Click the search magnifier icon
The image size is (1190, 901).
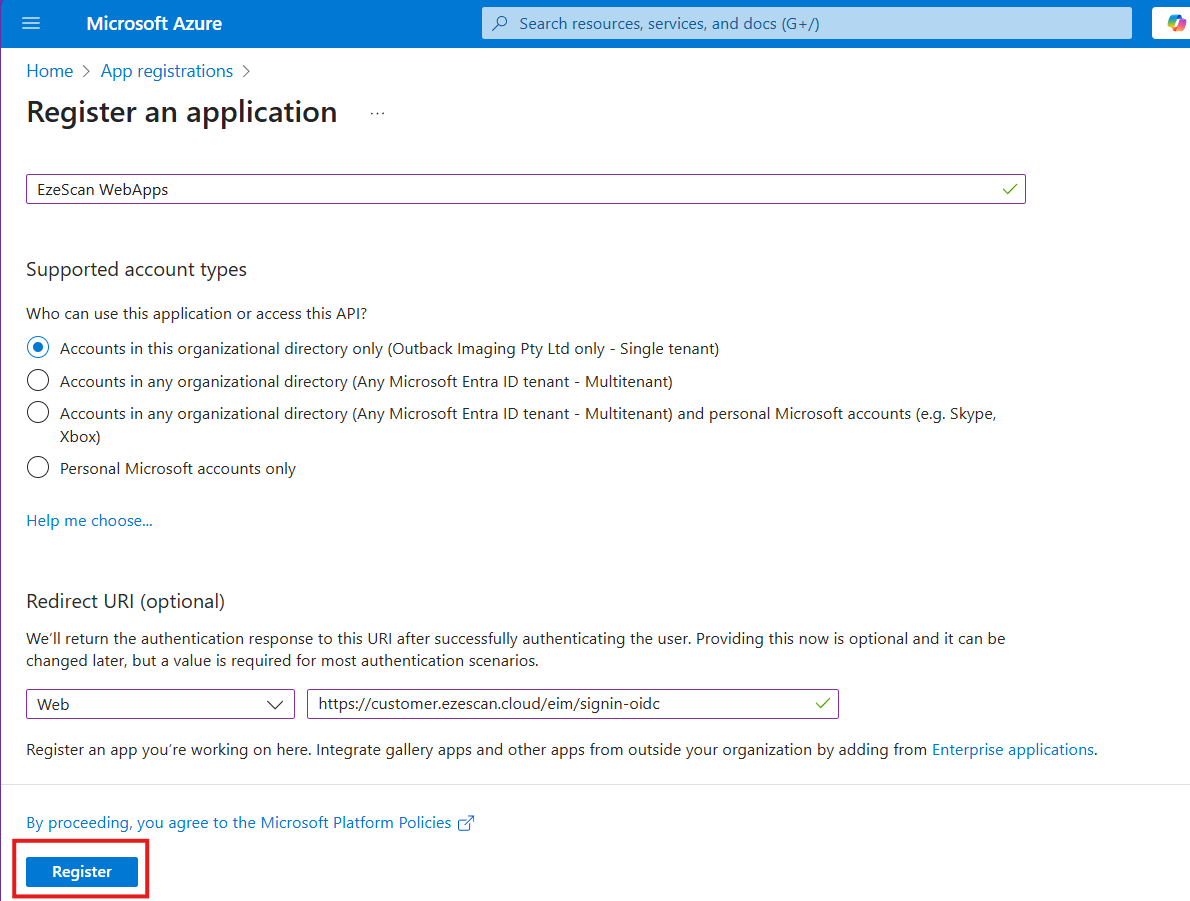pos(500,23)
